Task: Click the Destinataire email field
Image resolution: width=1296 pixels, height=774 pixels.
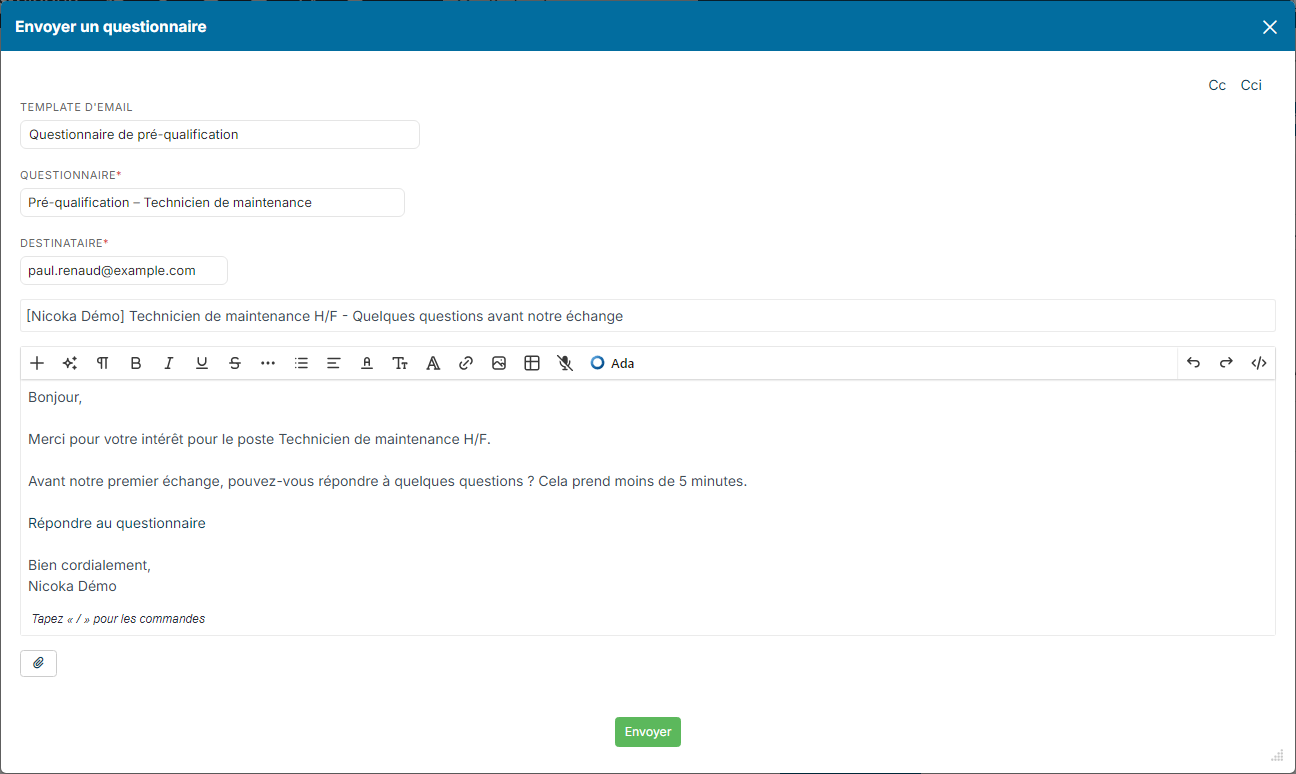Action: click(x=124, y=271)
